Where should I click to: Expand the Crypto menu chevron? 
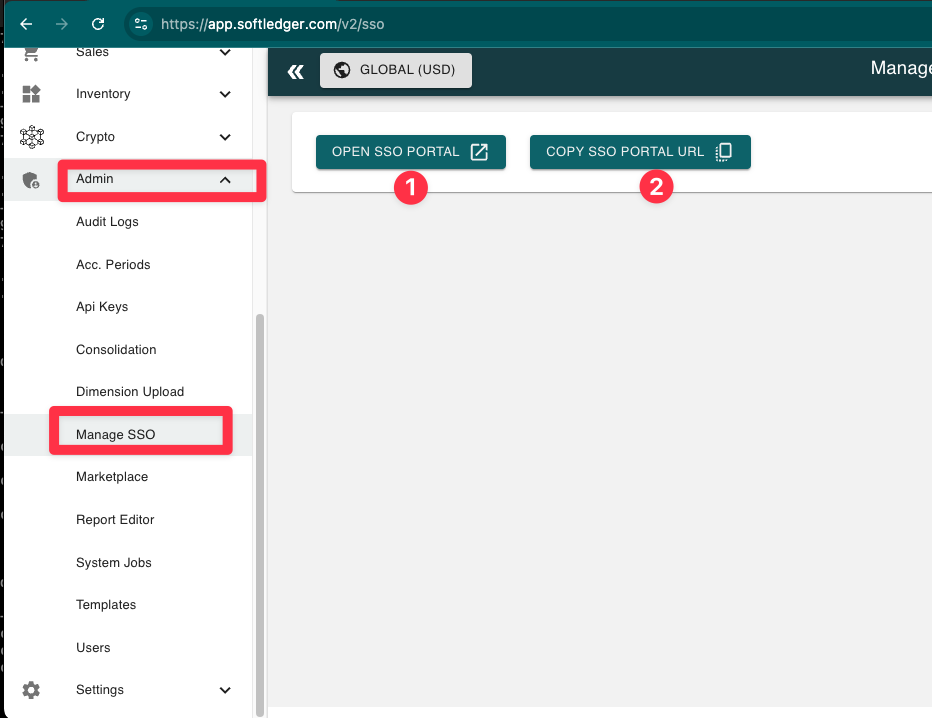225,137
